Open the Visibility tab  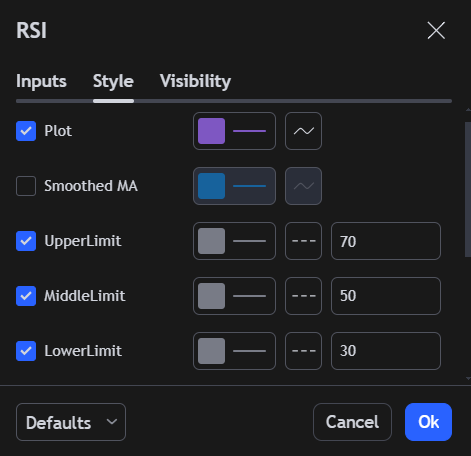pos(195,81)
